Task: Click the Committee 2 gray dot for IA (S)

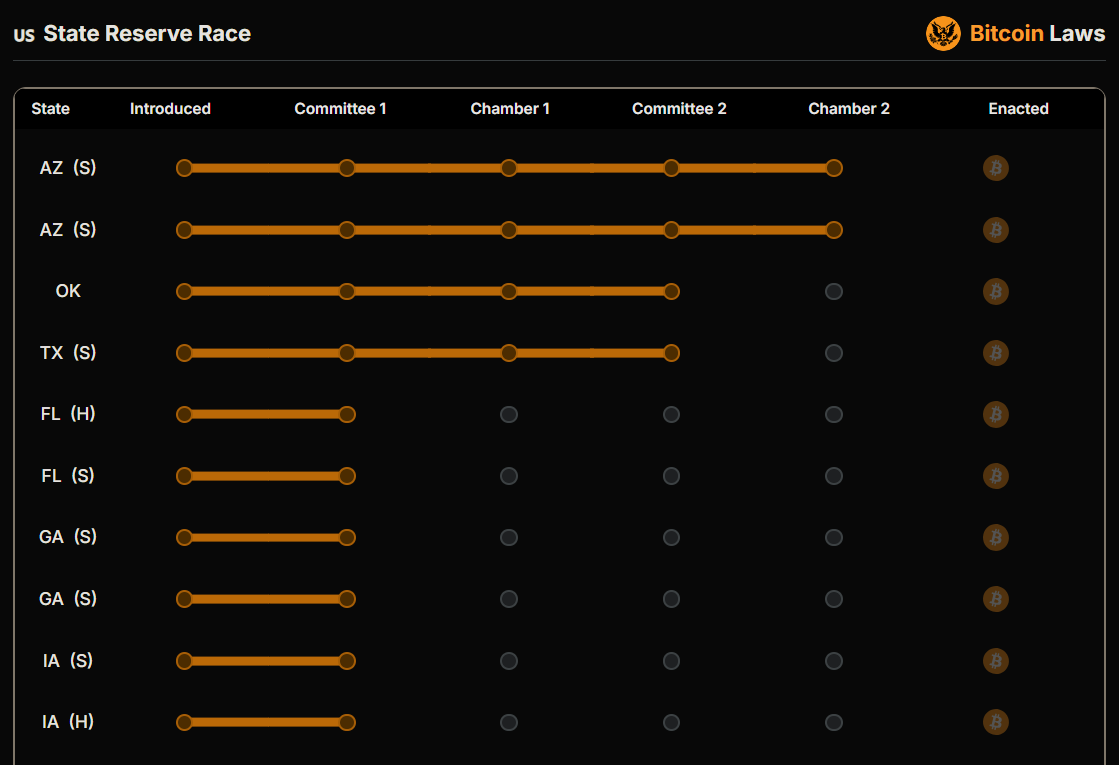Action: click(671, 661)
